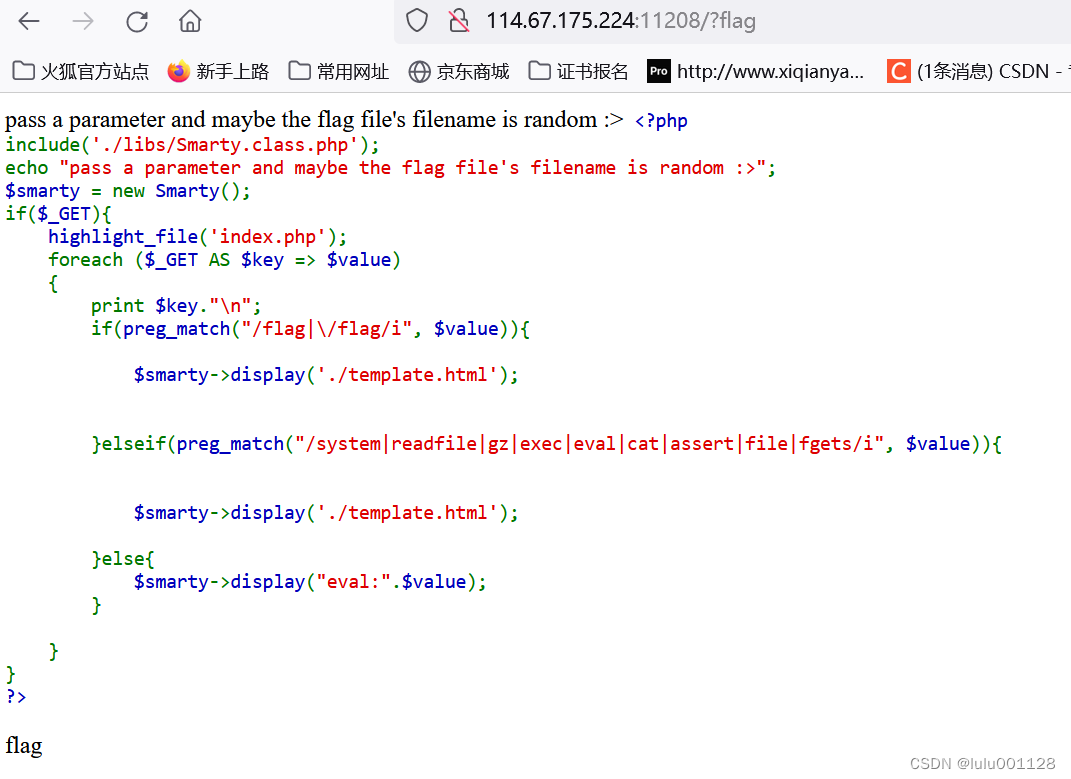Click the globe icon beside 京东商城
The width and height of the screenshot is (1071, 779).
(420, 71)
